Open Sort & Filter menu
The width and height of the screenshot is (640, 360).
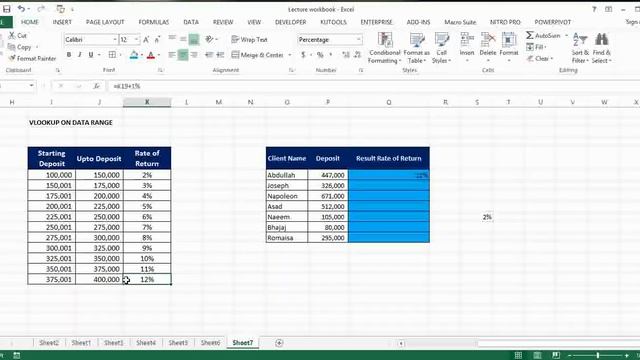click(x=580, y=48)
